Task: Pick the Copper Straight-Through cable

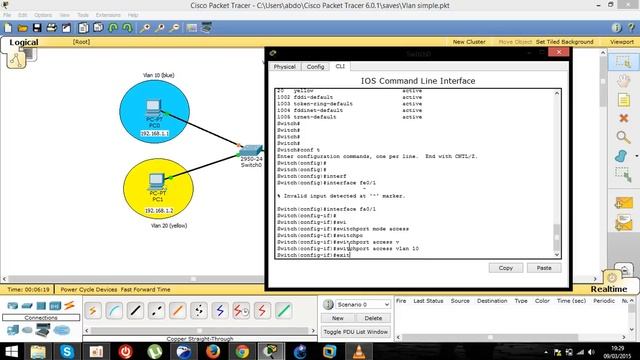Action: click(x=135, y=311)
